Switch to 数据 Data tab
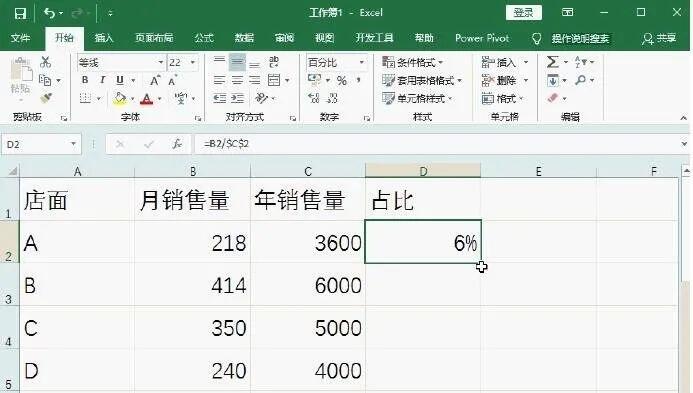693x393 pixels. point(244,38)
